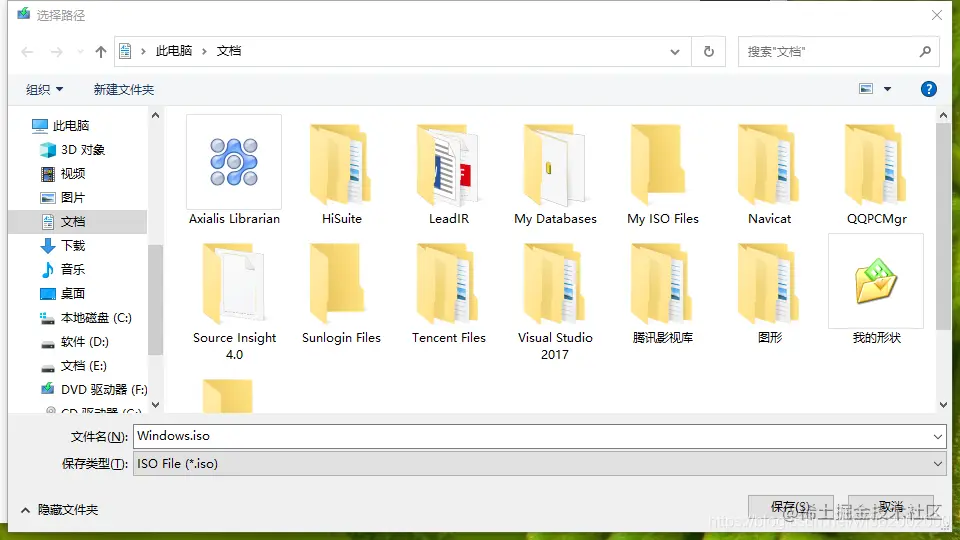The width and height of the screenshot is (960, 540).
Task: Click 此电脑 breadcrumb in address bar
Action: point(174,51)
